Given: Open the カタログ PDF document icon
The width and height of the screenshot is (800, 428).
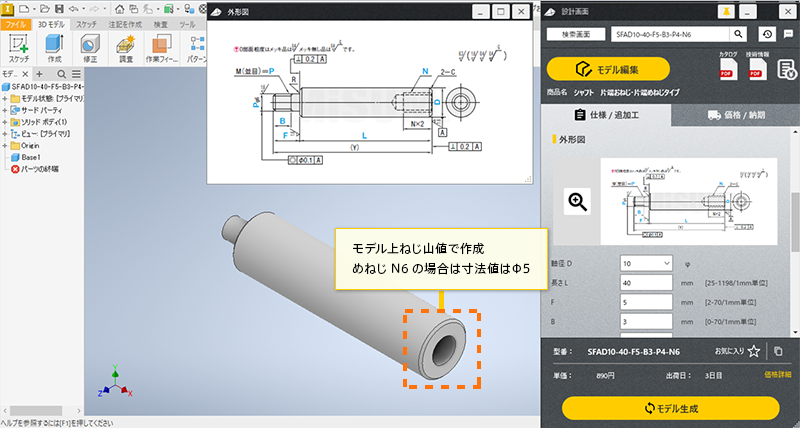Looking at the screenshot, I should coord(728,68).
